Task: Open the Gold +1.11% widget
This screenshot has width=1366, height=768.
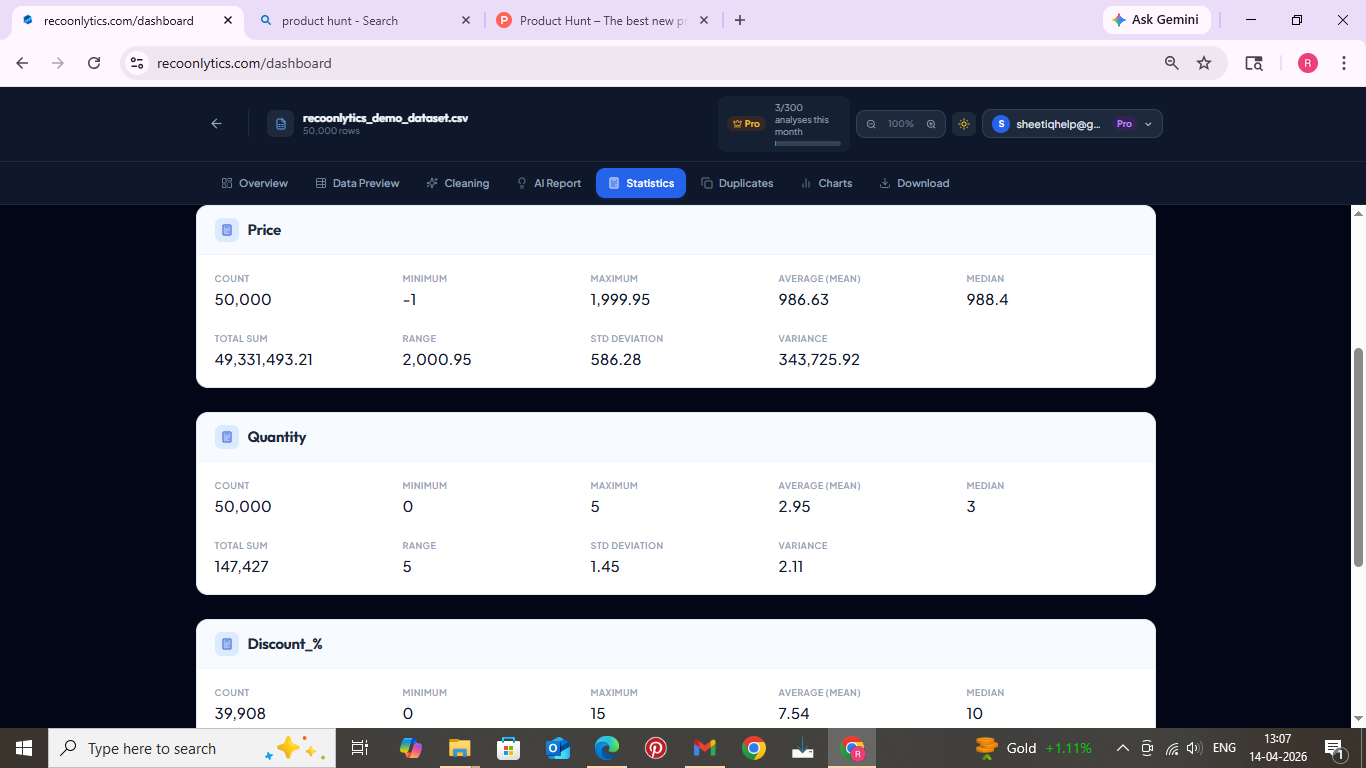Action: point(1034,748)
